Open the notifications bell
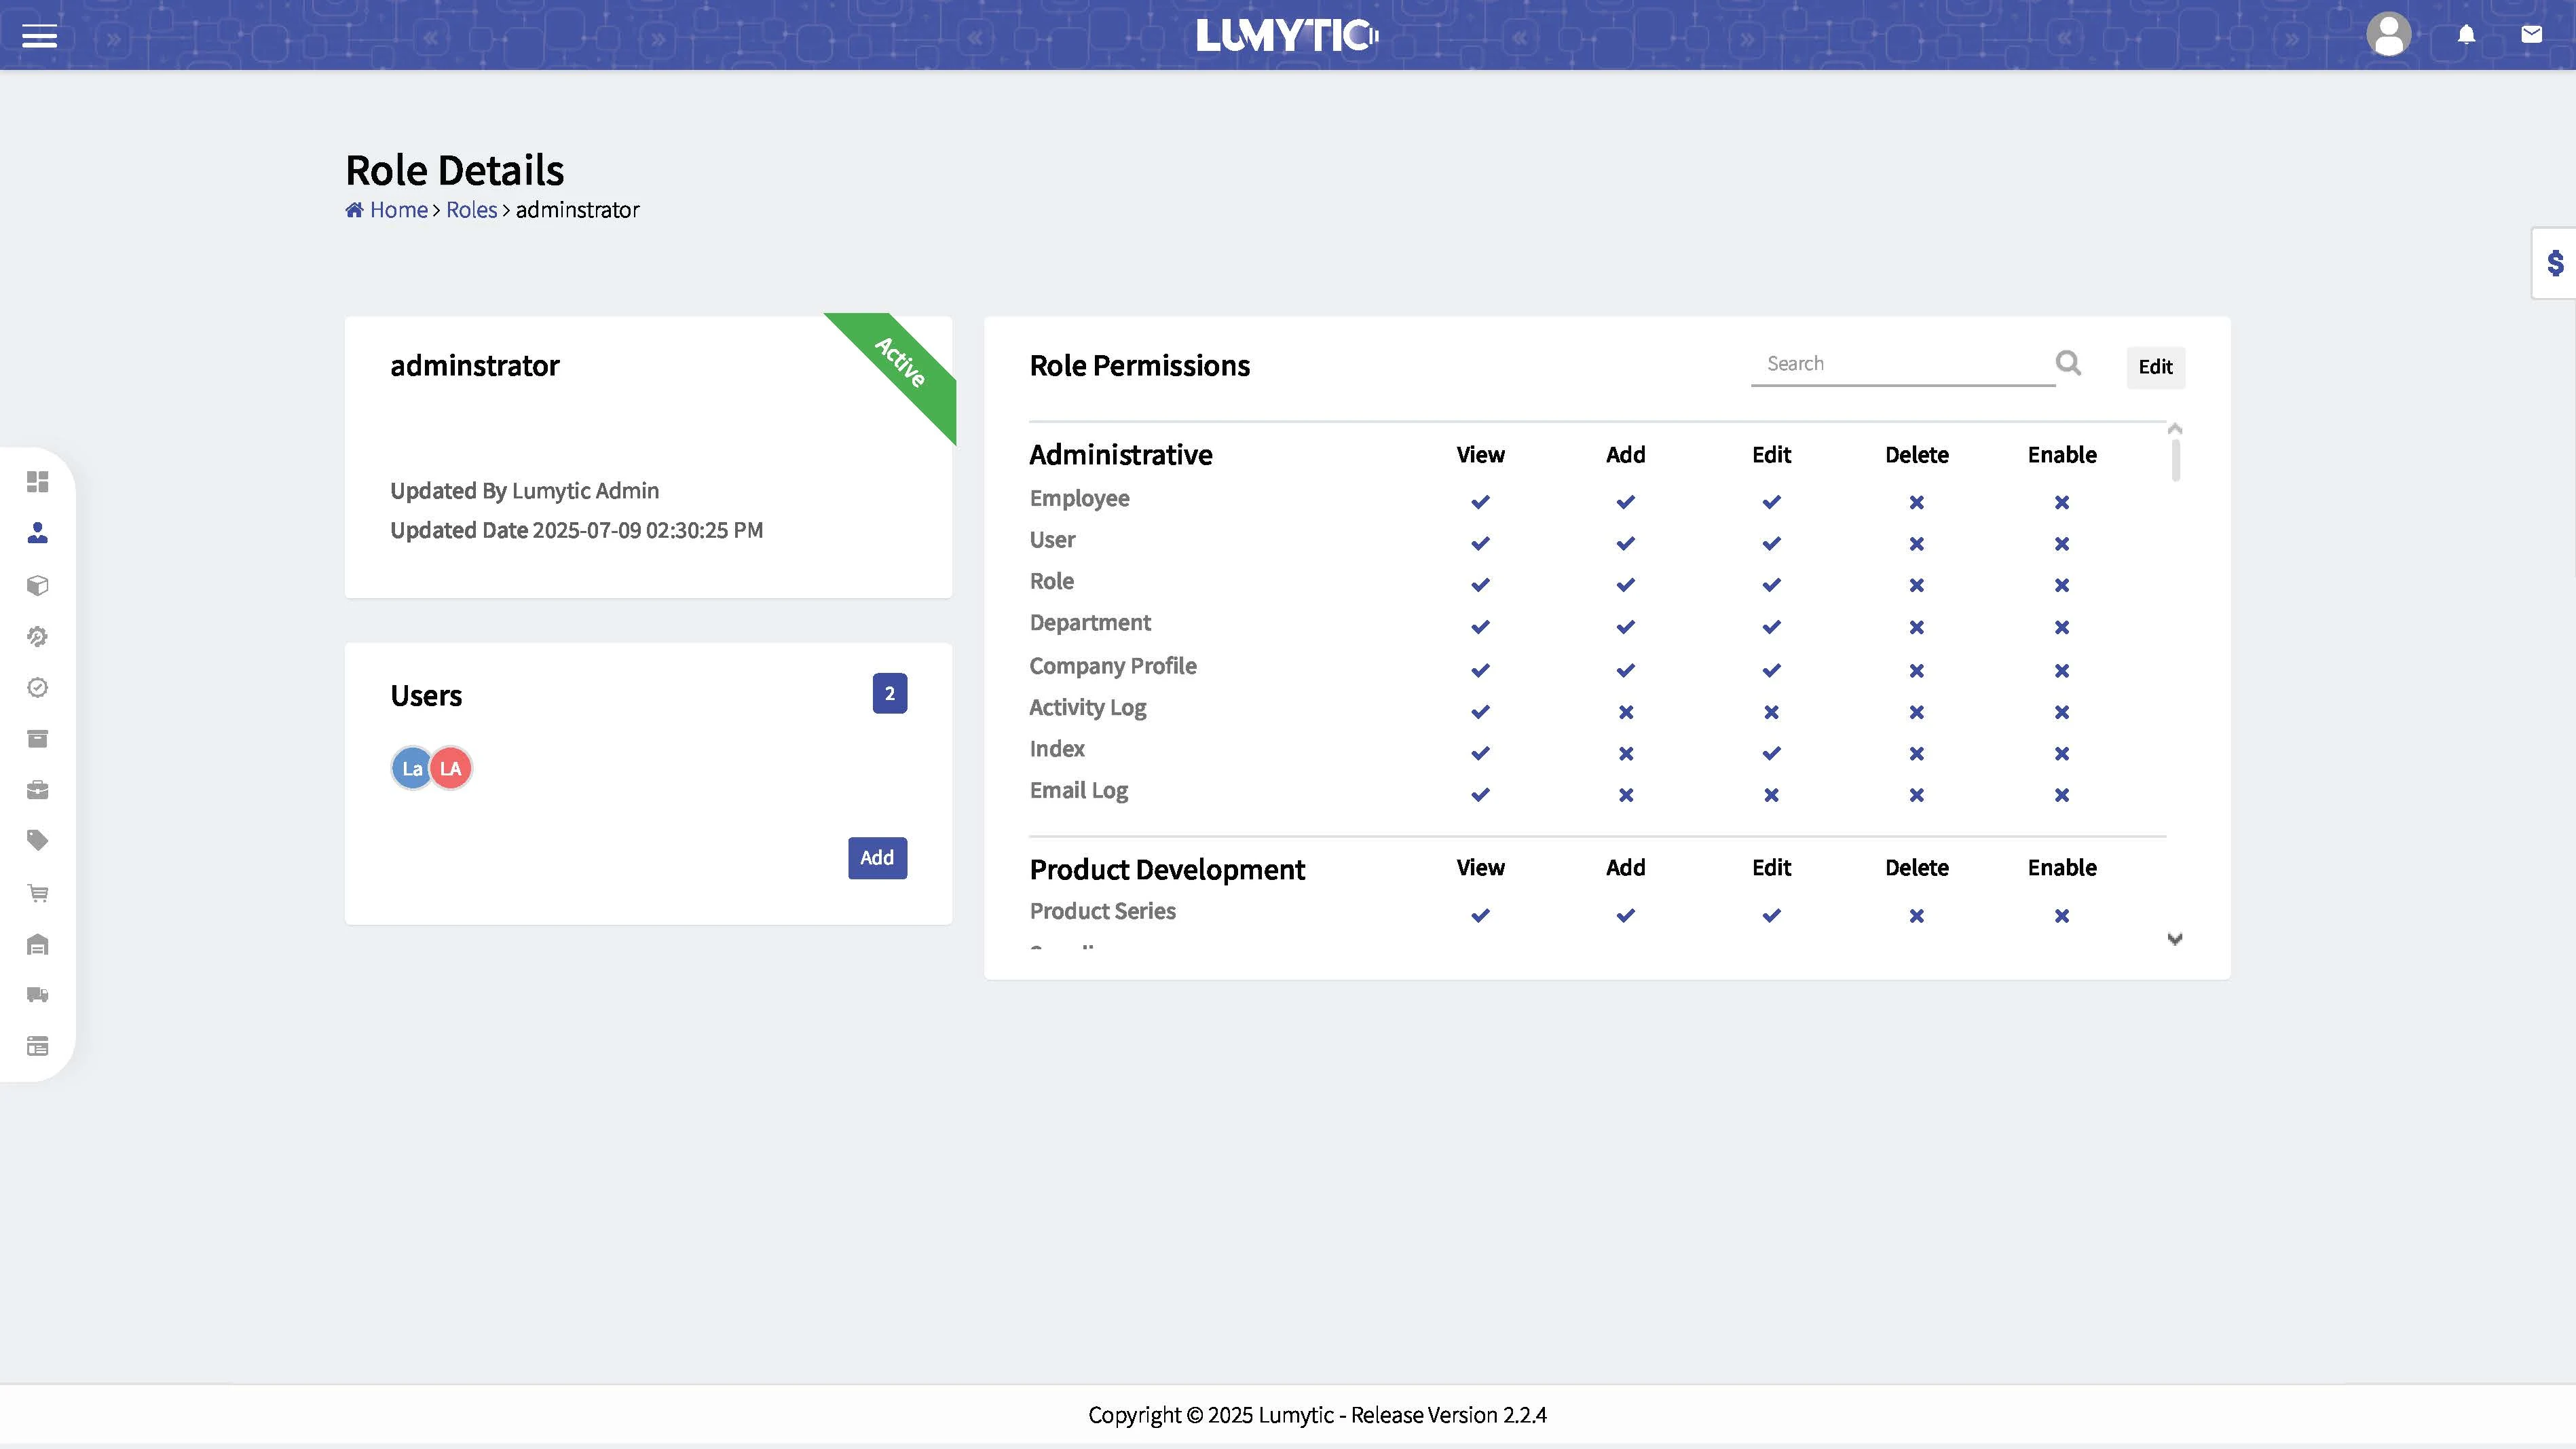The height and width of the screenshot is (1449, 2576). click(x=2466, y=36)
